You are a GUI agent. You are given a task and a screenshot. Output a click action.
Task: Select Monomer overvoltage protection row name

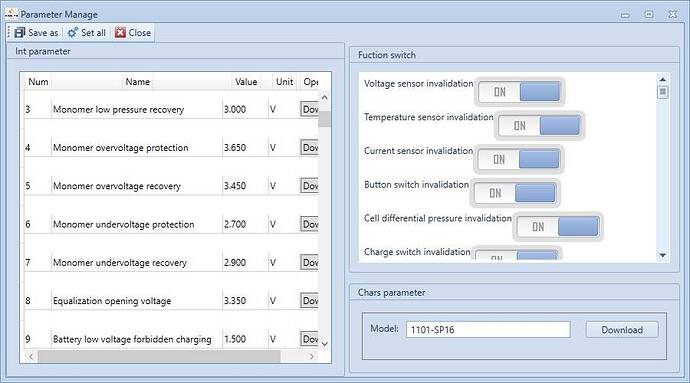(121, 148)
